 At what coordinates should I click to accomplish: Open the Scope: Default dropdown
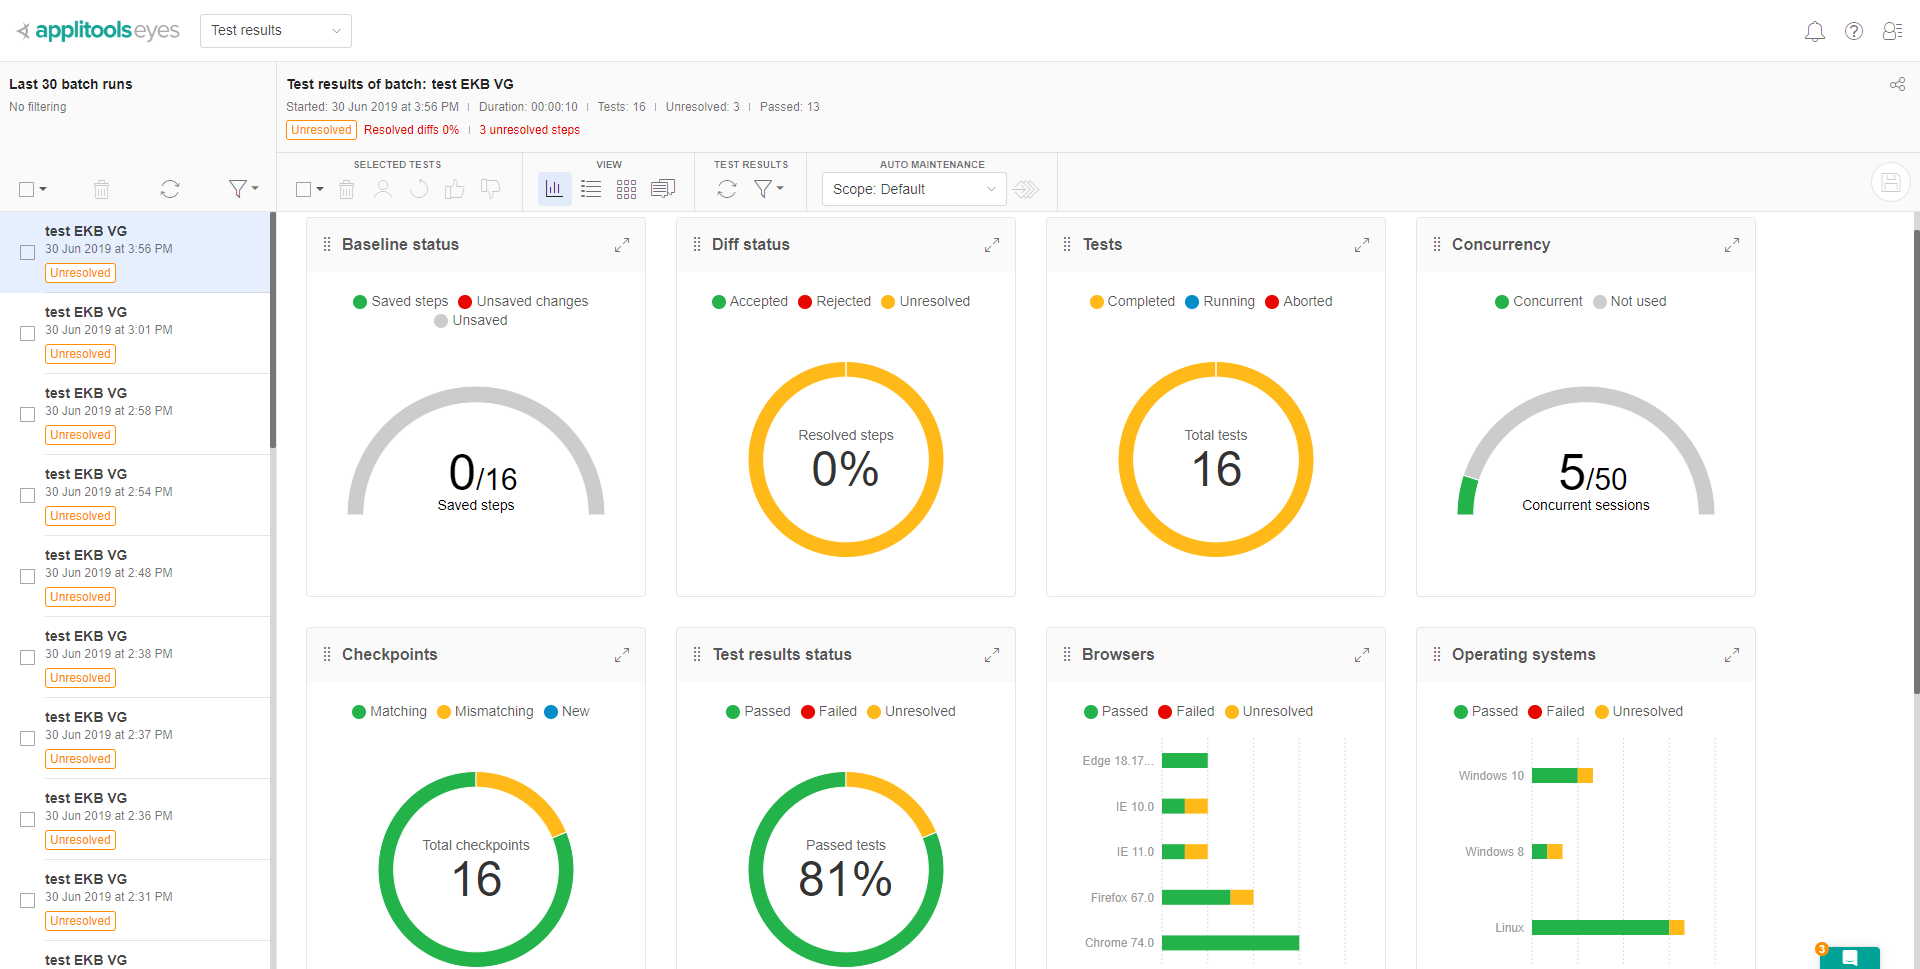point(913,189)
